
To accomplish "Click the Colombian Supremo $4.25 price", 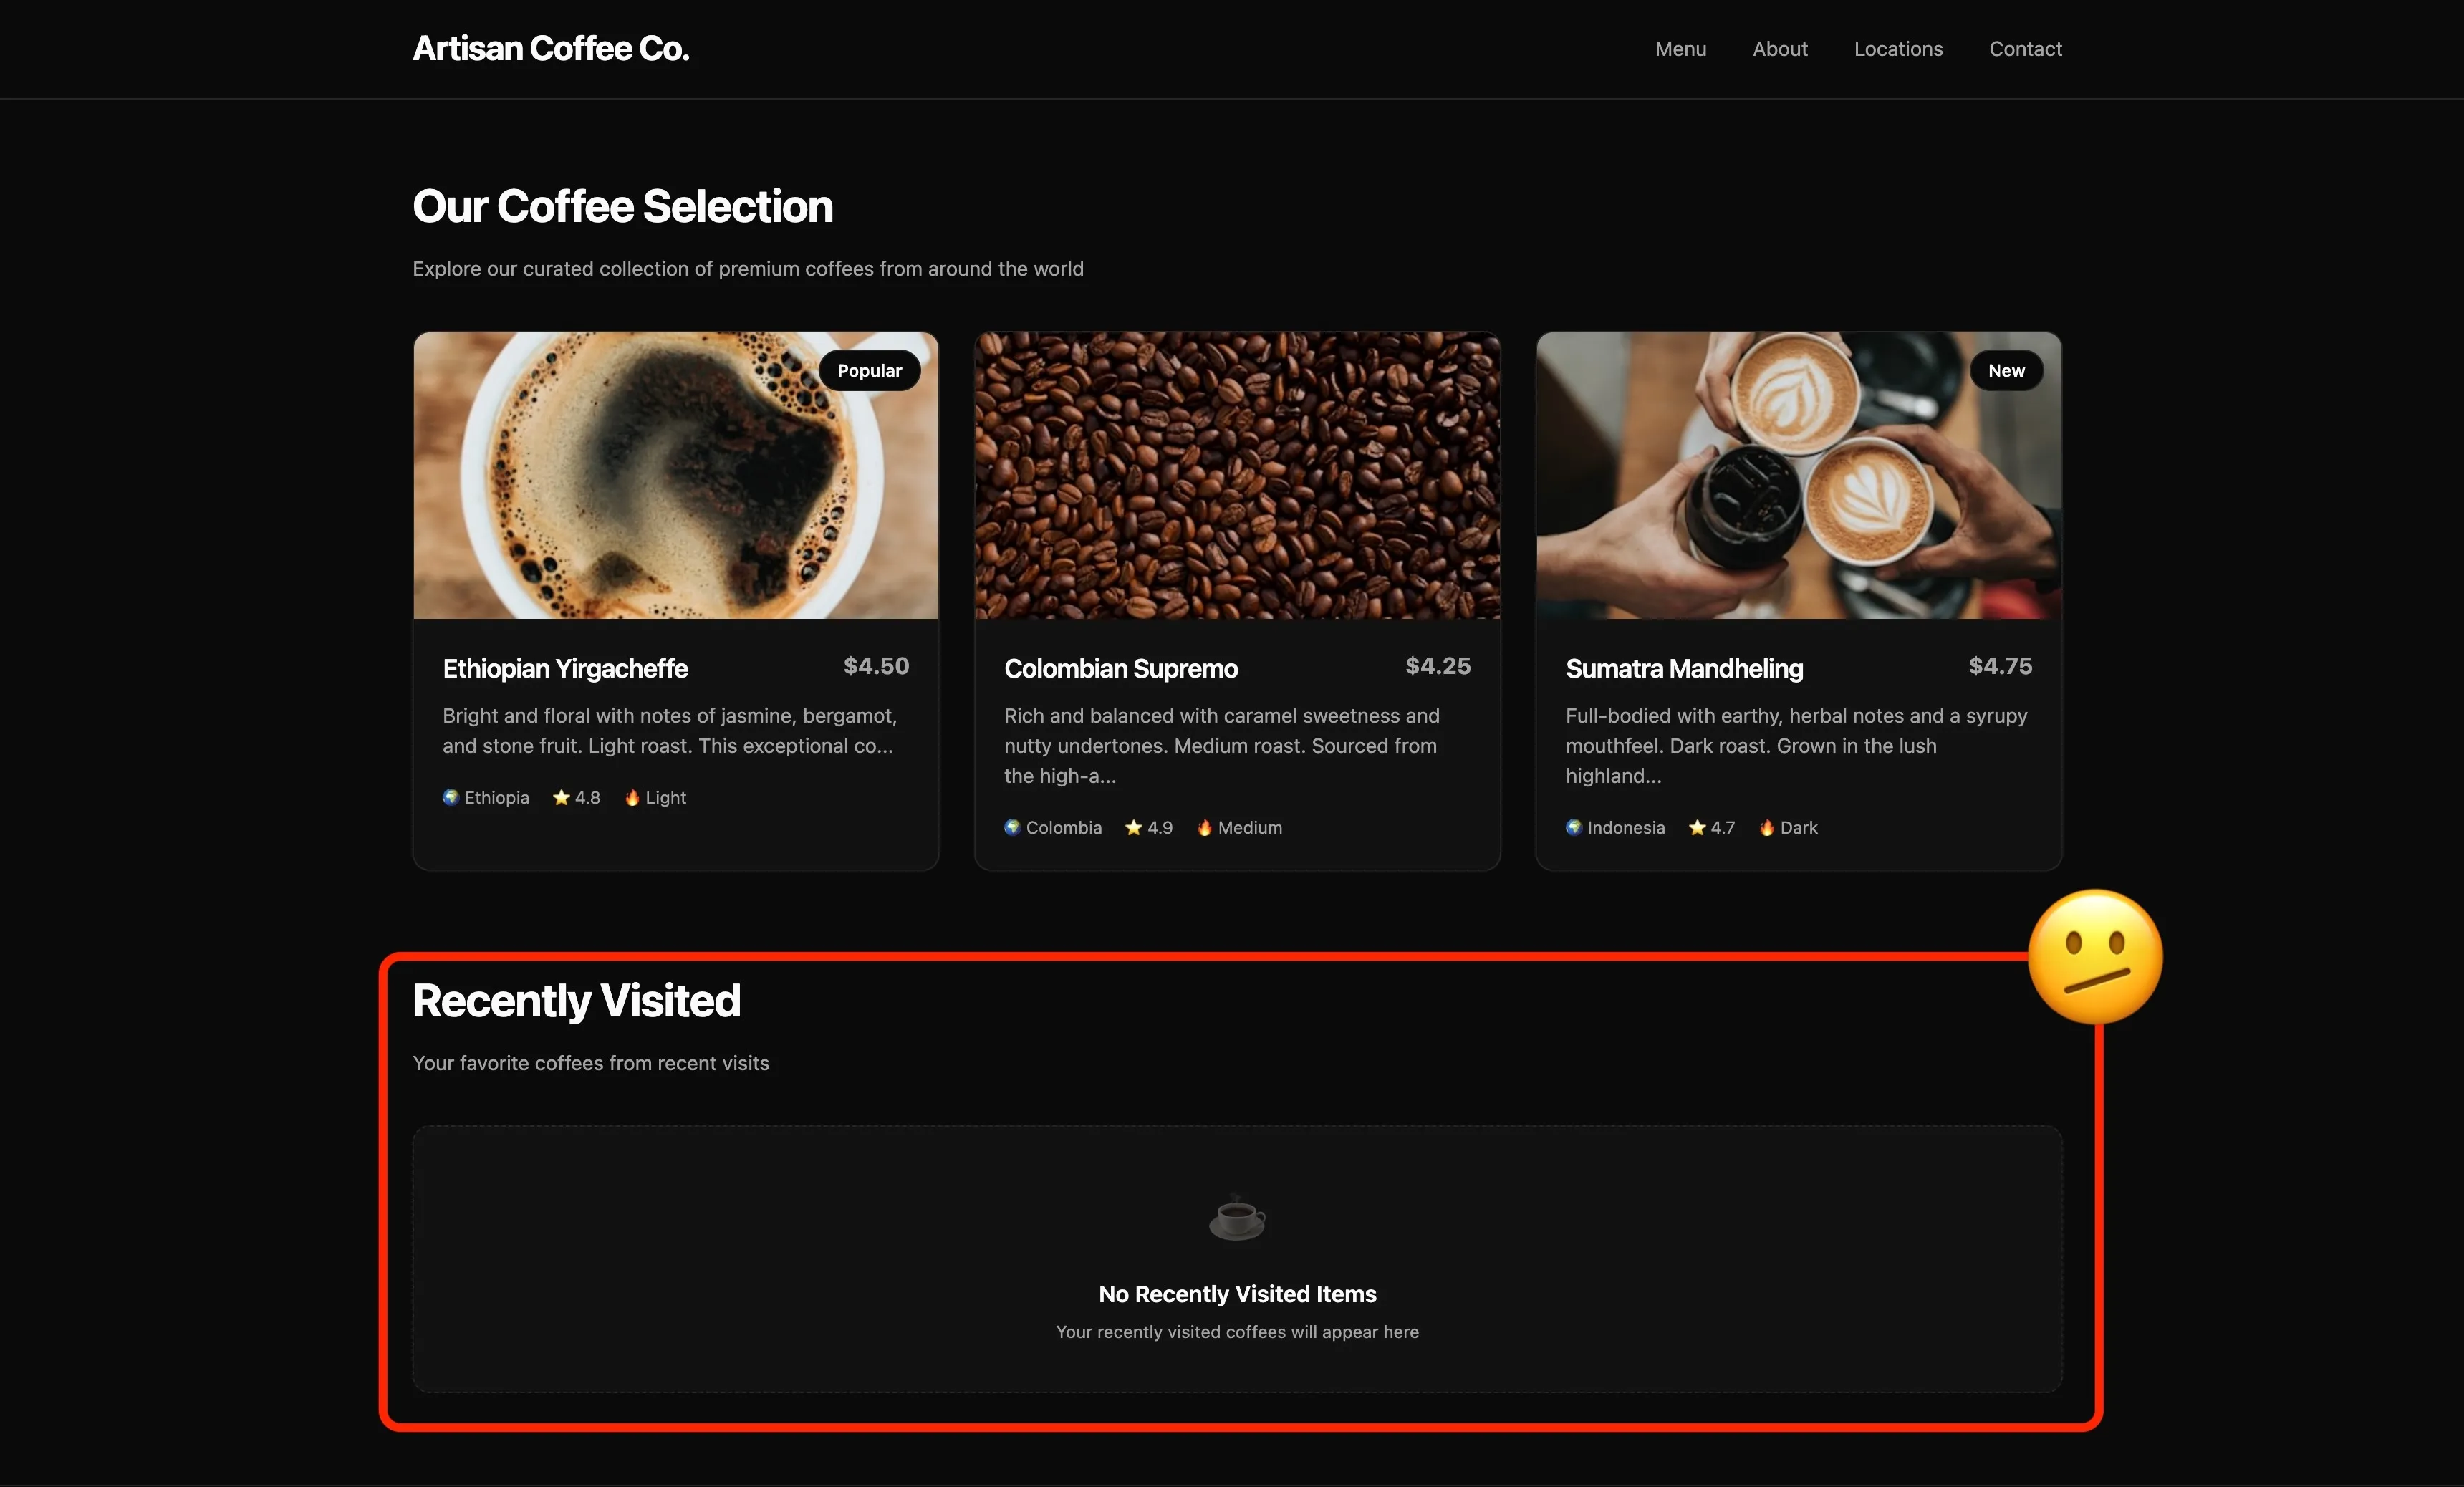I will point(1438,665).
